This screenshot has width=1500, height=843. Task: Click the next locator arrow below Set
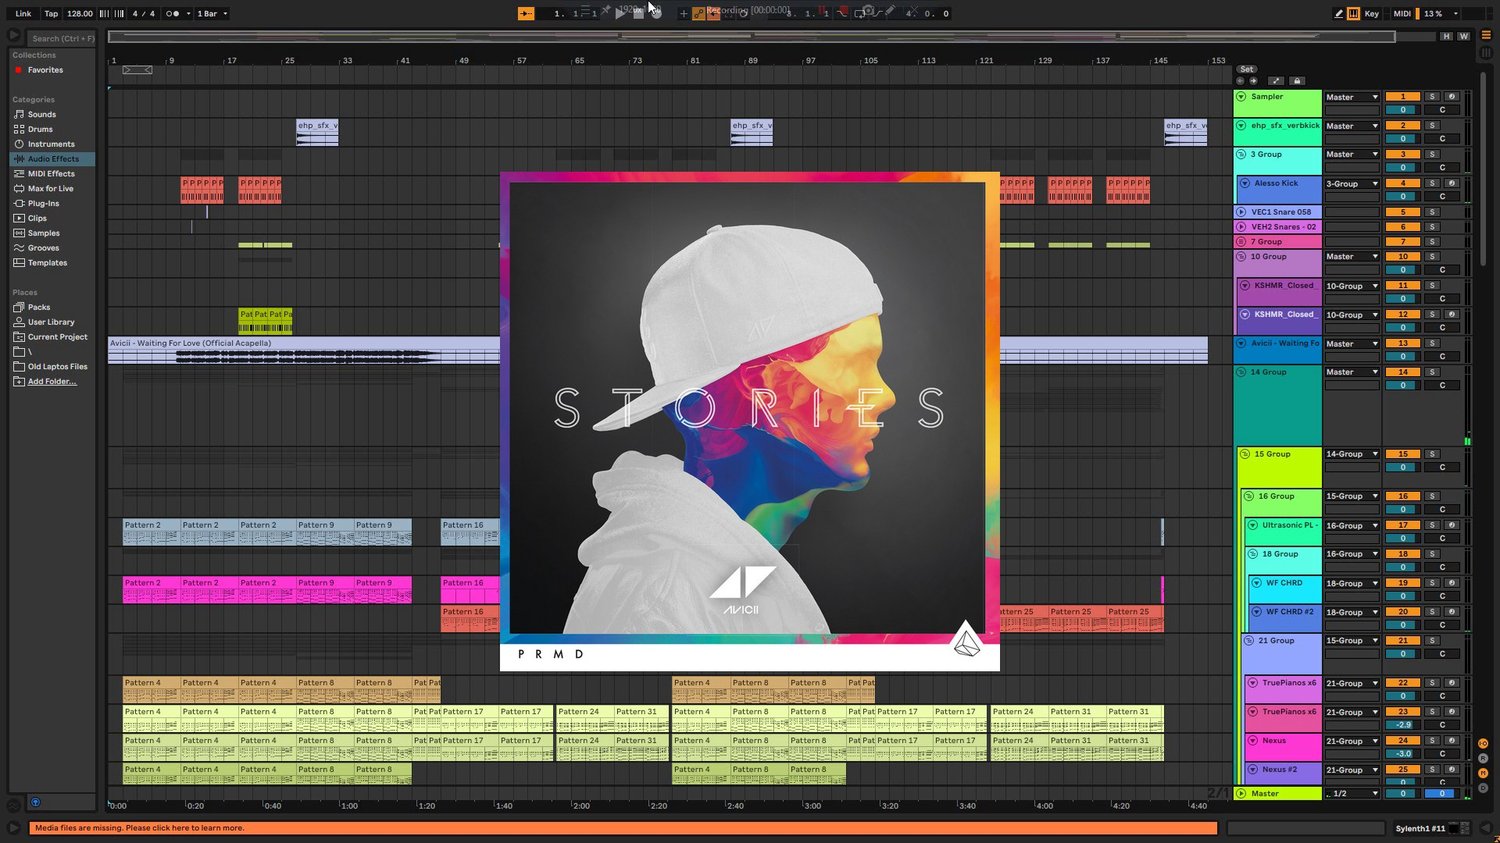click(x=1253, y=81)
